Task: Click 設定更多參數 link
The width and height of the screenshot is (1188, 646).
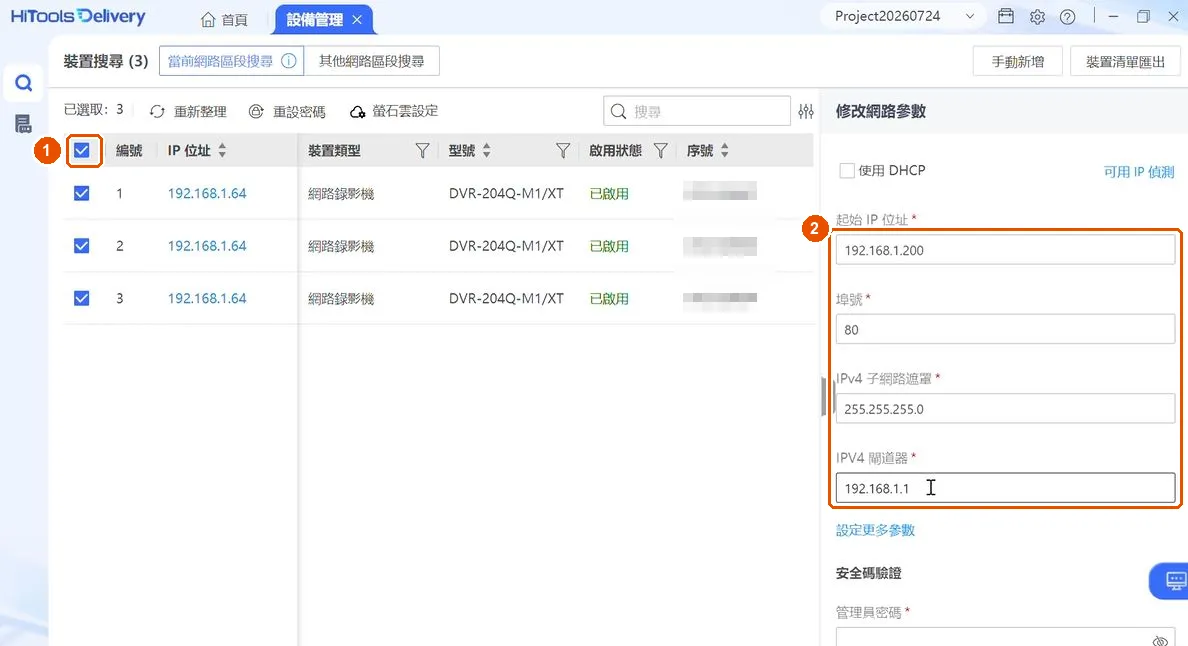Action: click(x=875, y=530)
